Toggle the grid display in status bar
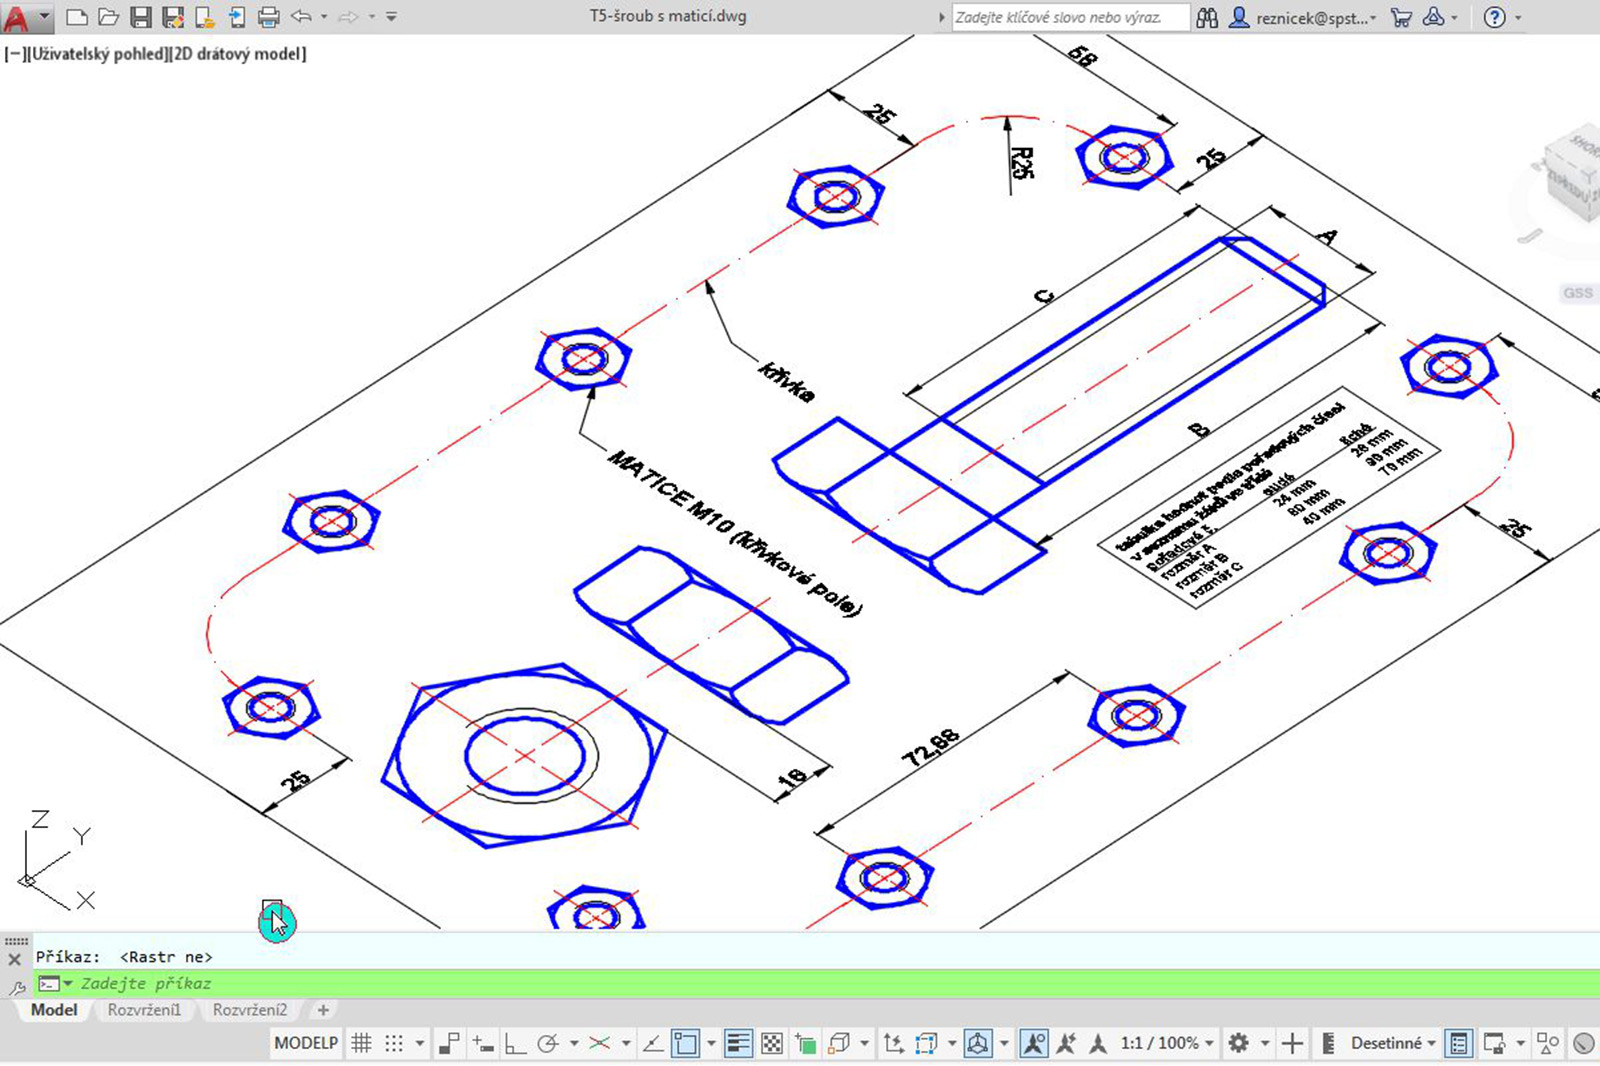The image size is (1600, 1066). (x=362, y=1043)
